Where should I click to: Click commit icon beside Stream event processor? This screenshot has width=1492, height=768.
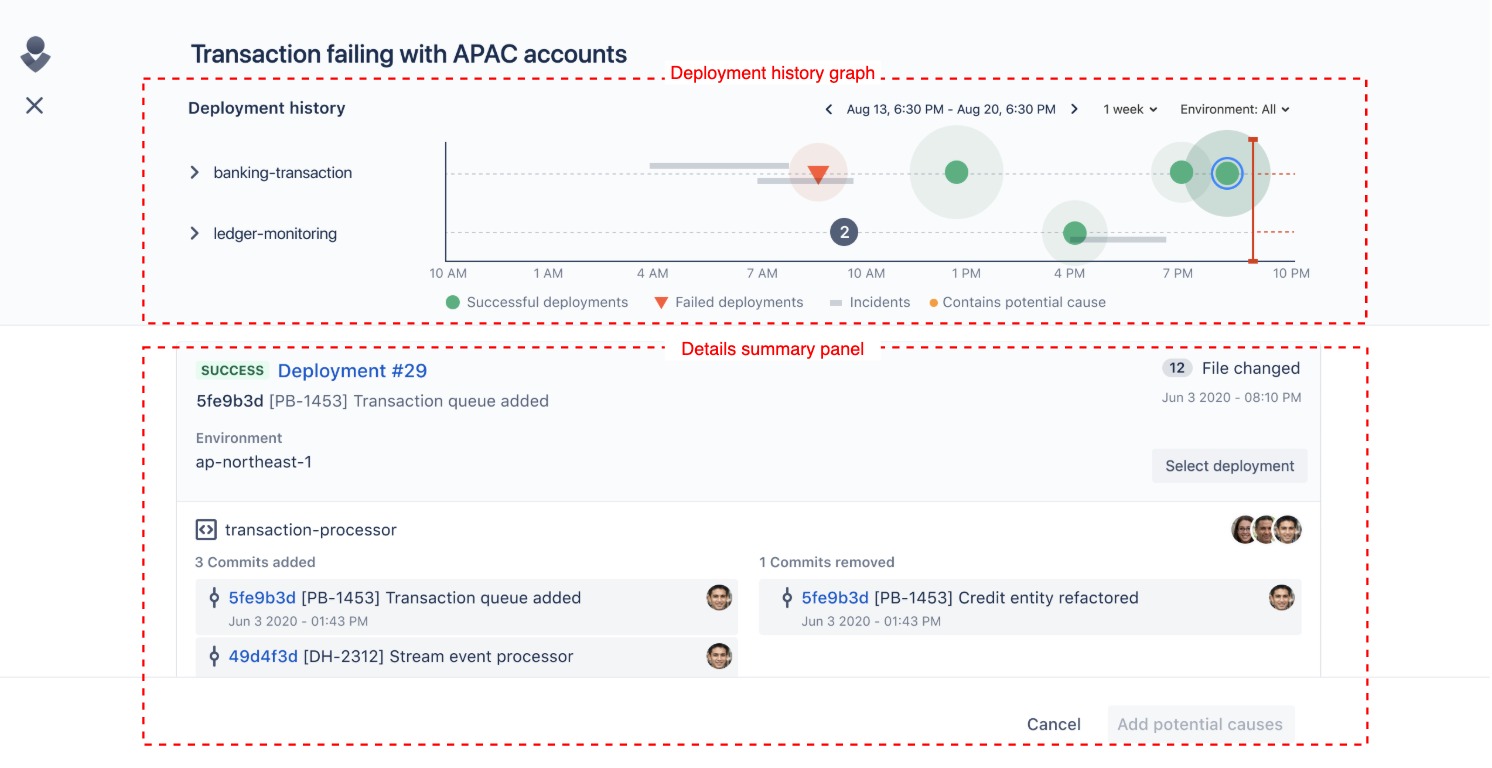[213, 657]
